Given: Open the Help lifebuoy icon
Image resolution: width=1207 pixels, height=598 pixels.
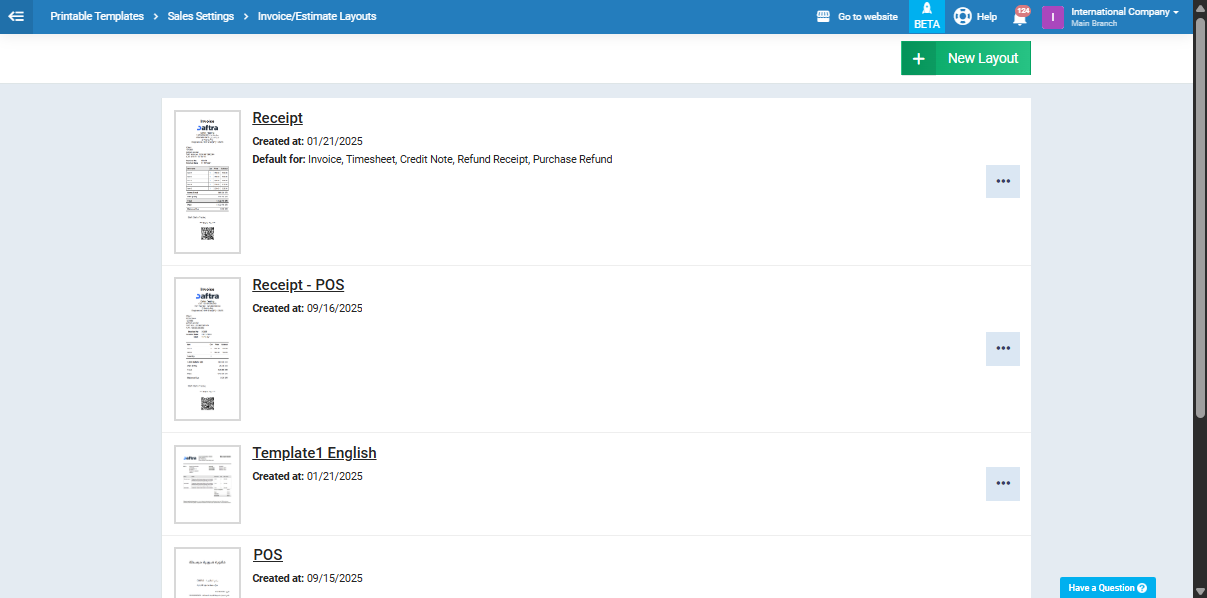Looking at the screenshot, I should 962,17.
